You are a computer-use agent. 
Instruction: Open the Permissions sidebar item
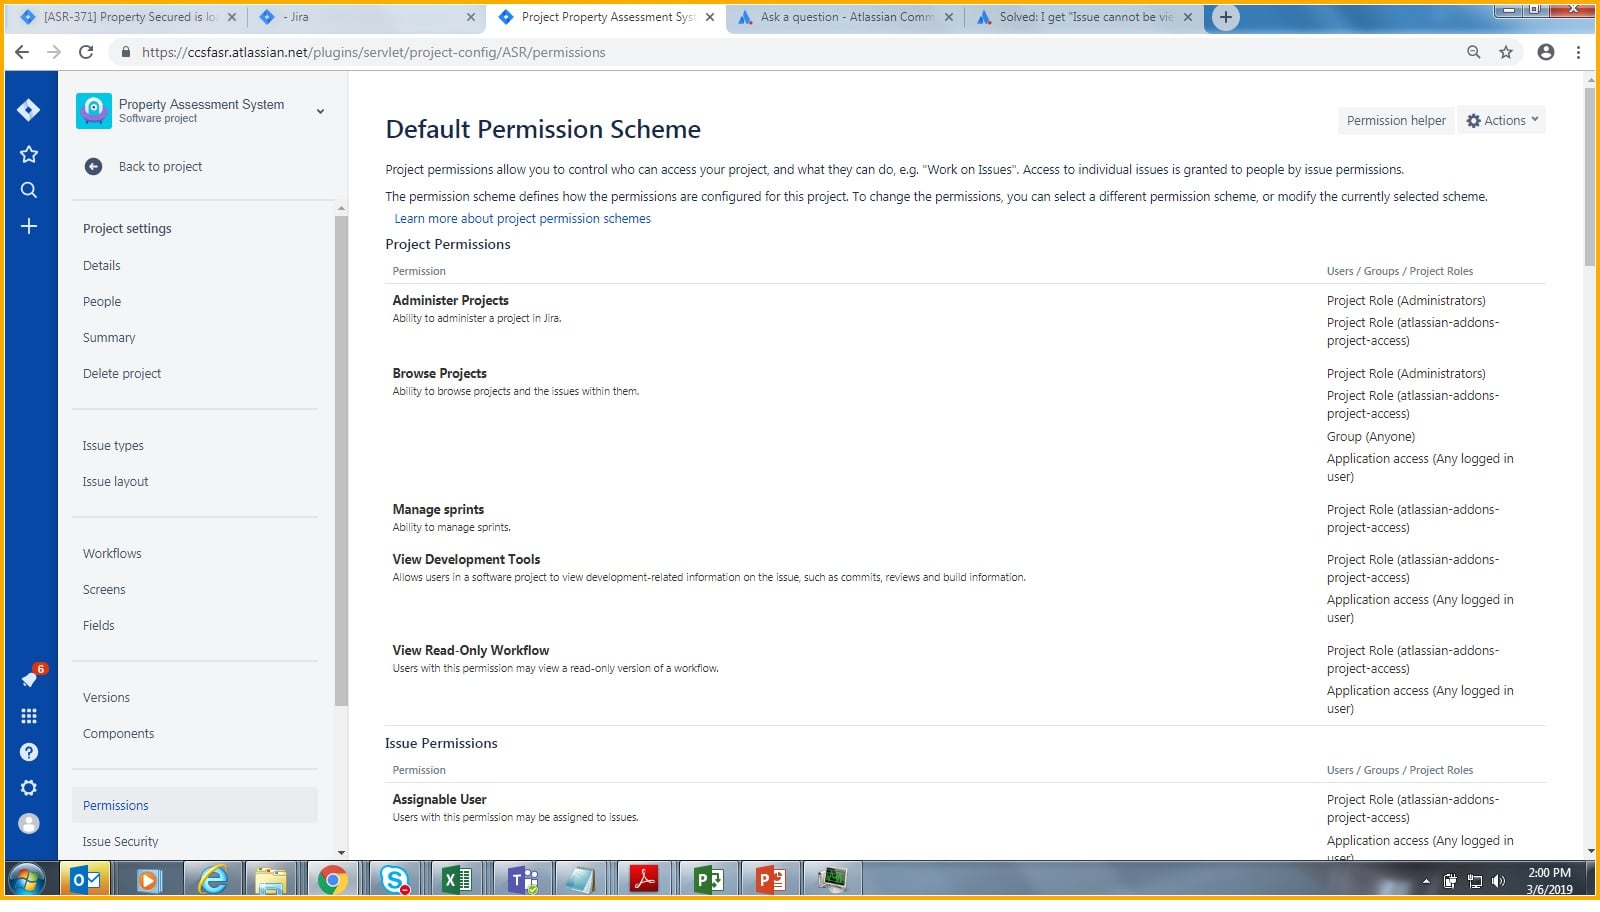[195, 806]
